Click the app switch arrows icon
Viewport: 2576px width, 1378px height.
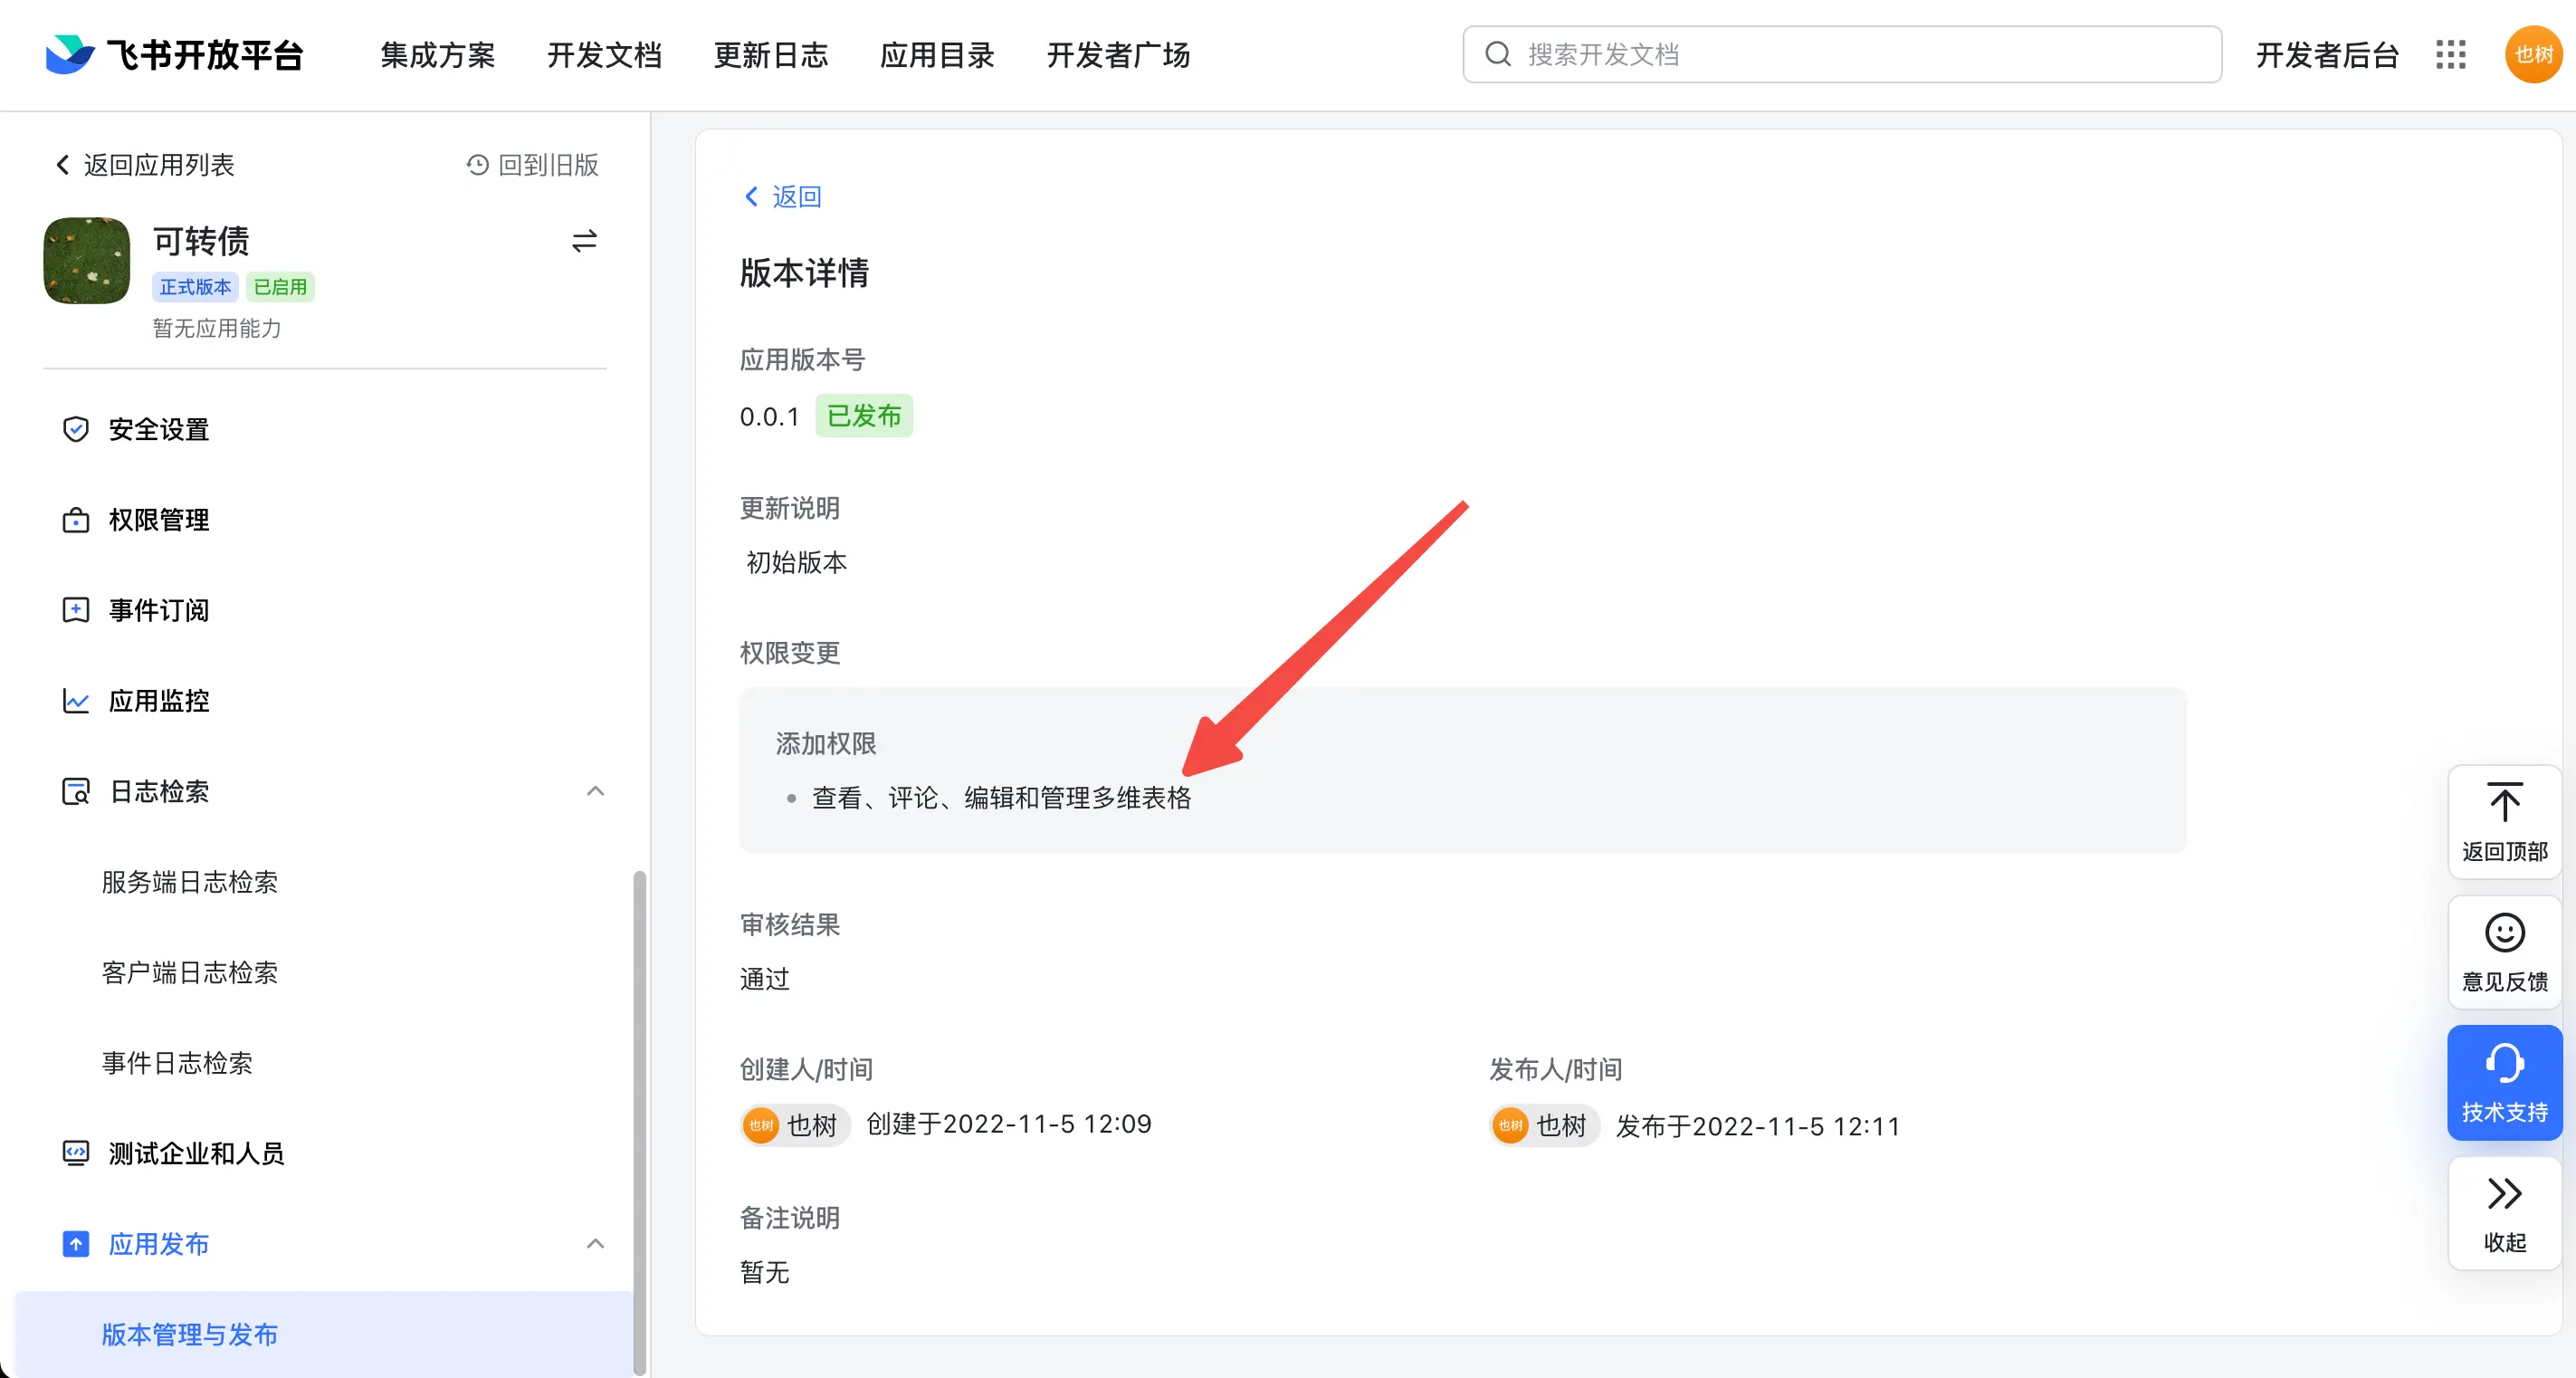click(584, 241)
